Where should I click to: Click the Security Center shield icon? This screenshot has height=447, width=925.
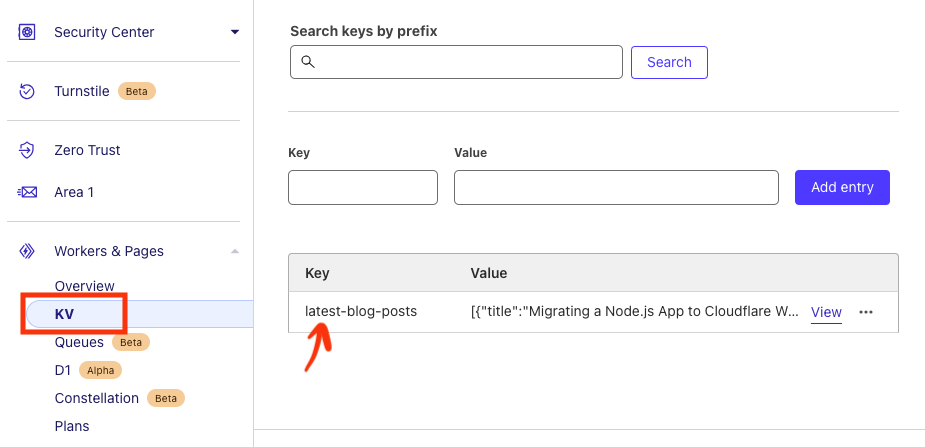27,32
